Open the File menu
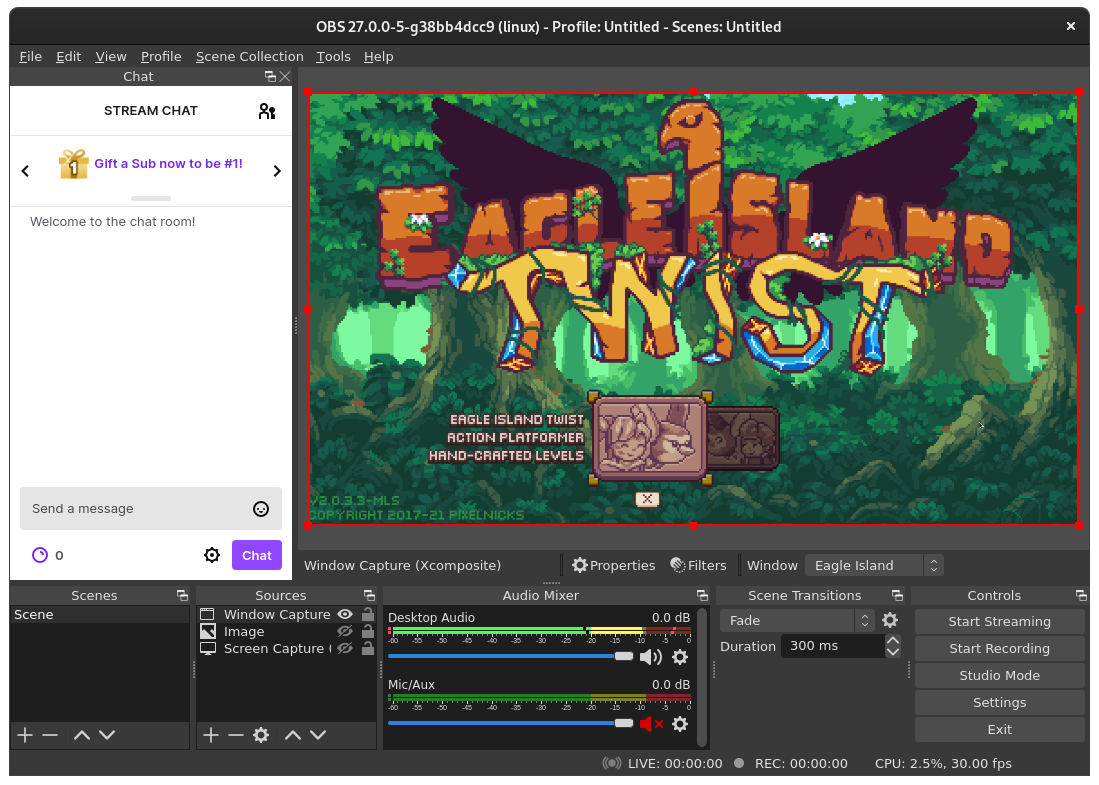This screenshot has width=1099, height=785. 30,56
